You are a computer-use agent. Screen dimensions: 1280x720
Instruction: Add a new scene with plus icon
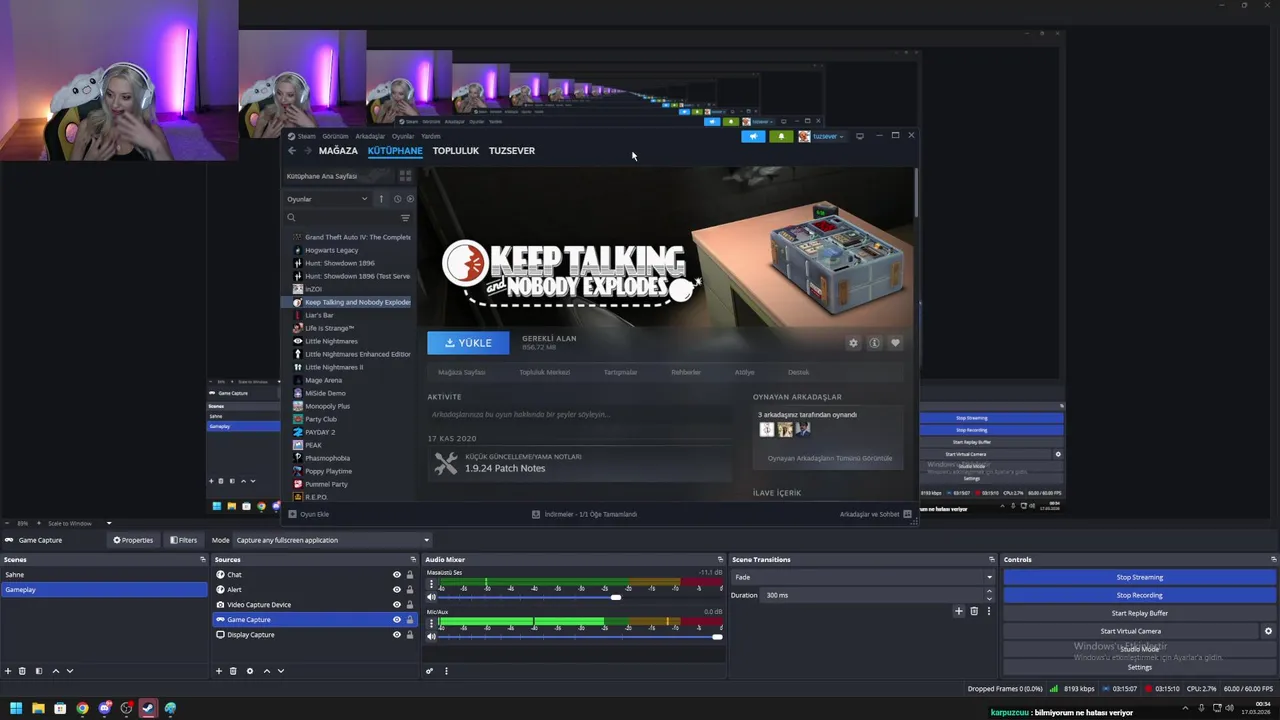point(8,671)
